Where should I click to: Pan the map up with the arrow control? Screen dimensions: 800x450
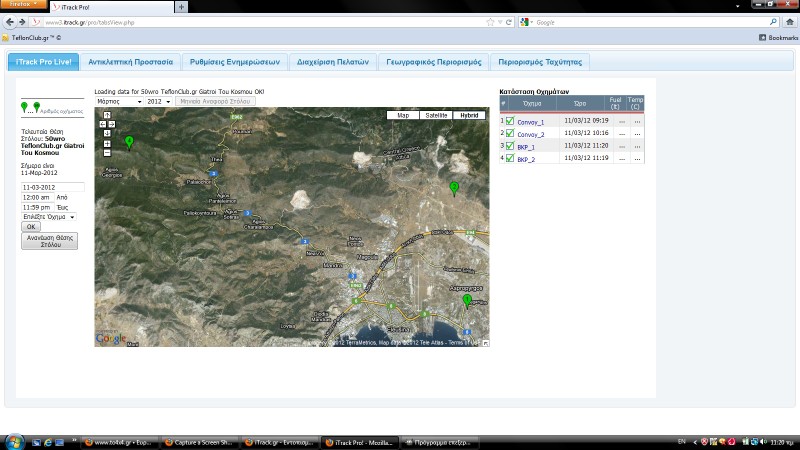[107, 115]
